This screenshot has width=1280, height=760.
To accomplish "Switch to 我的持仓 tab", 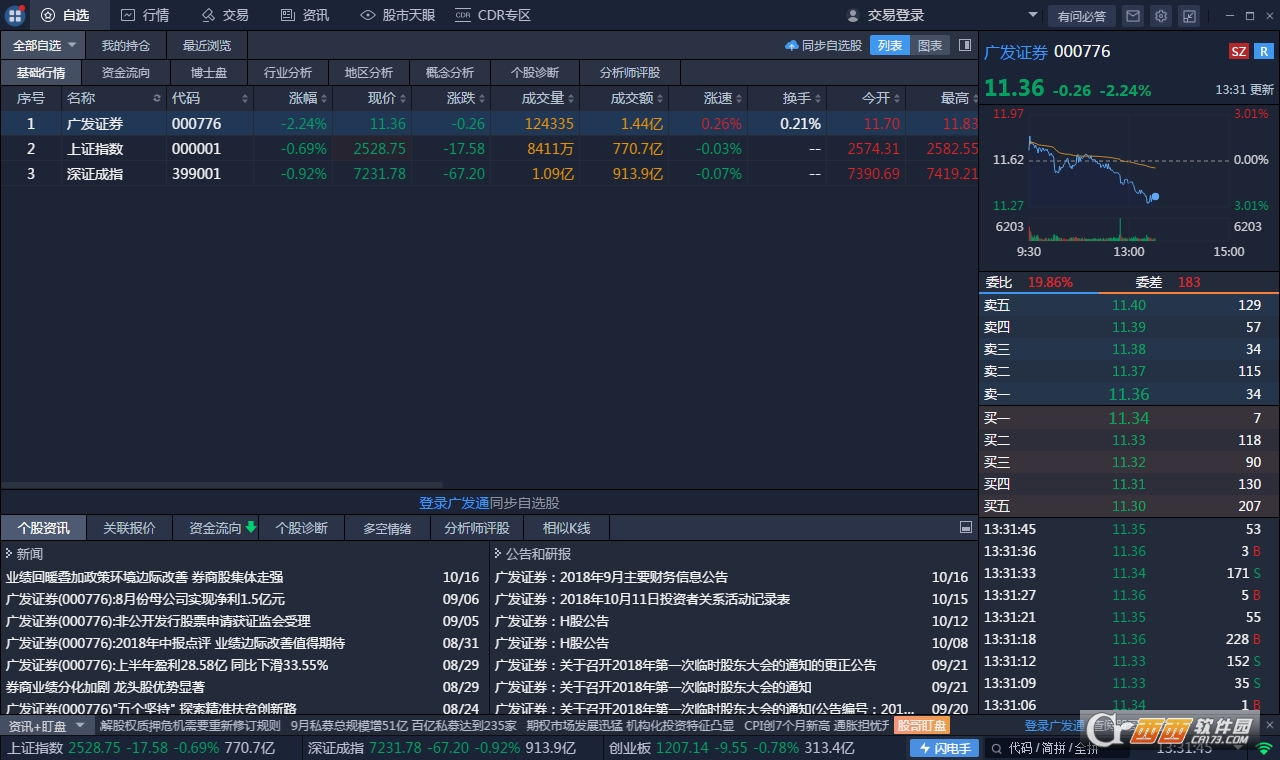I will click(x=126, y=45).
